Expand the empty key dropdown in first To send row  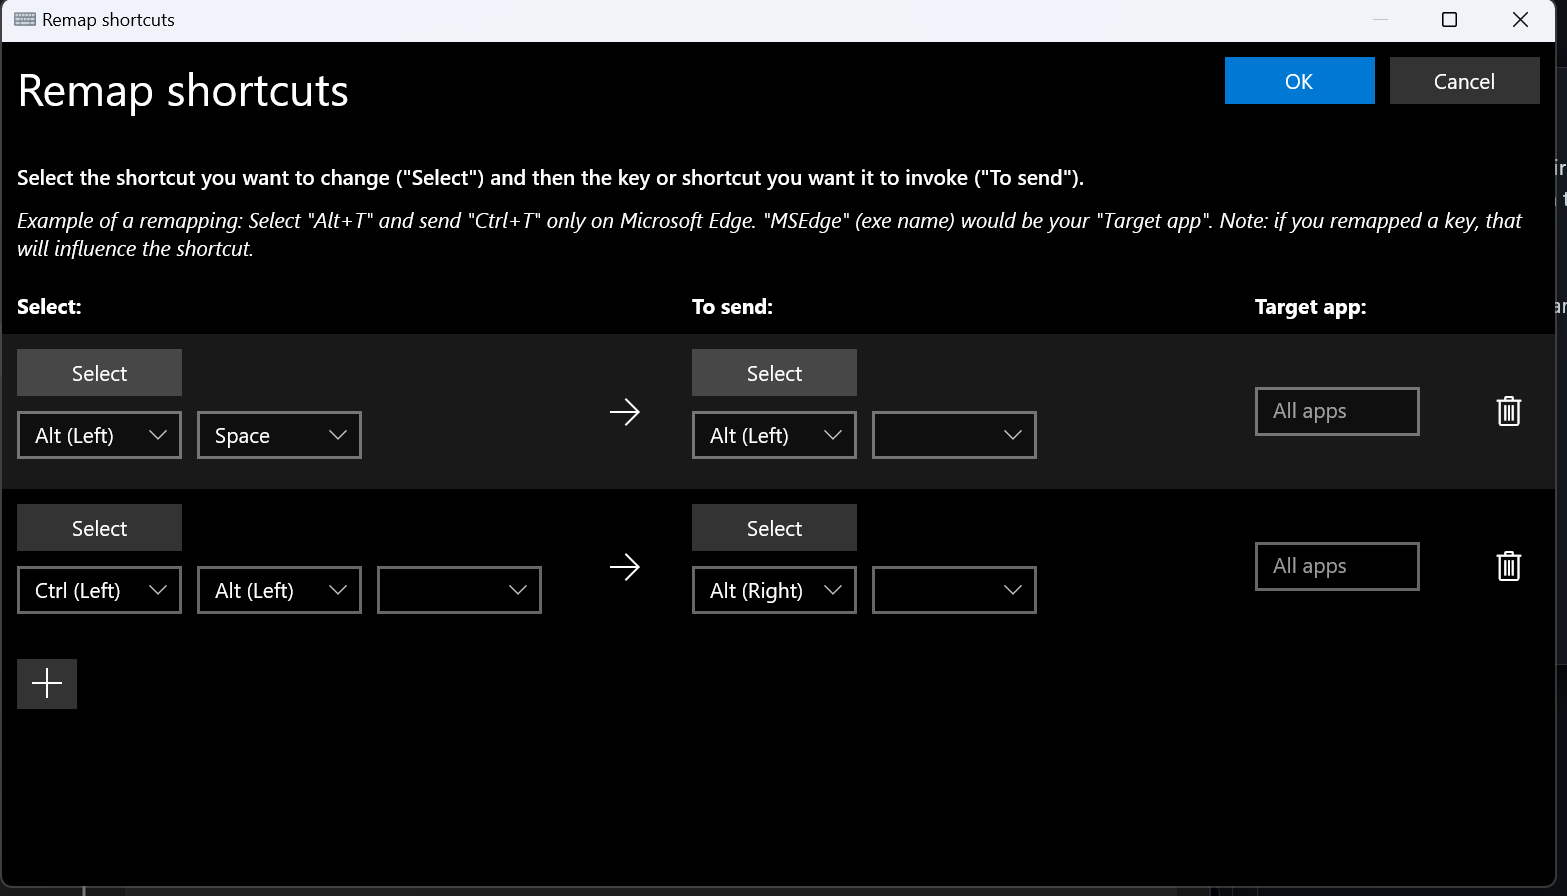click(953, 435)
